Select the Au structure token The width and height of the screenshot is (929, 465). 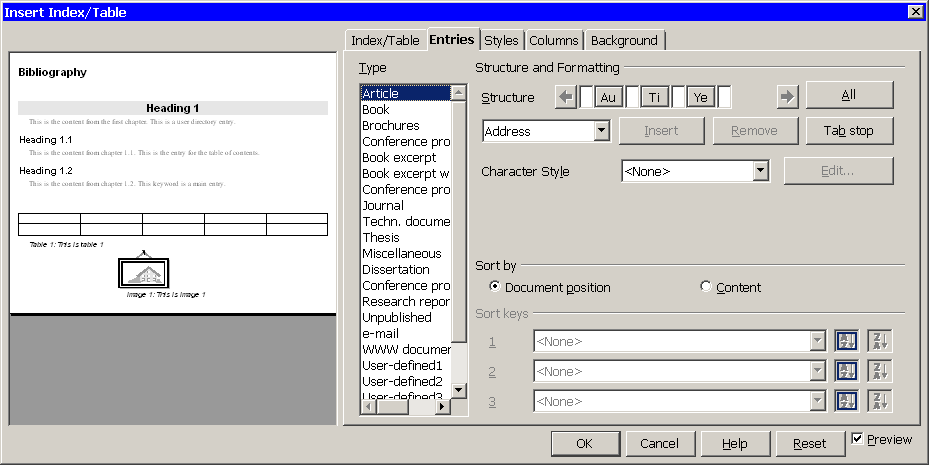tap(608, 97)
